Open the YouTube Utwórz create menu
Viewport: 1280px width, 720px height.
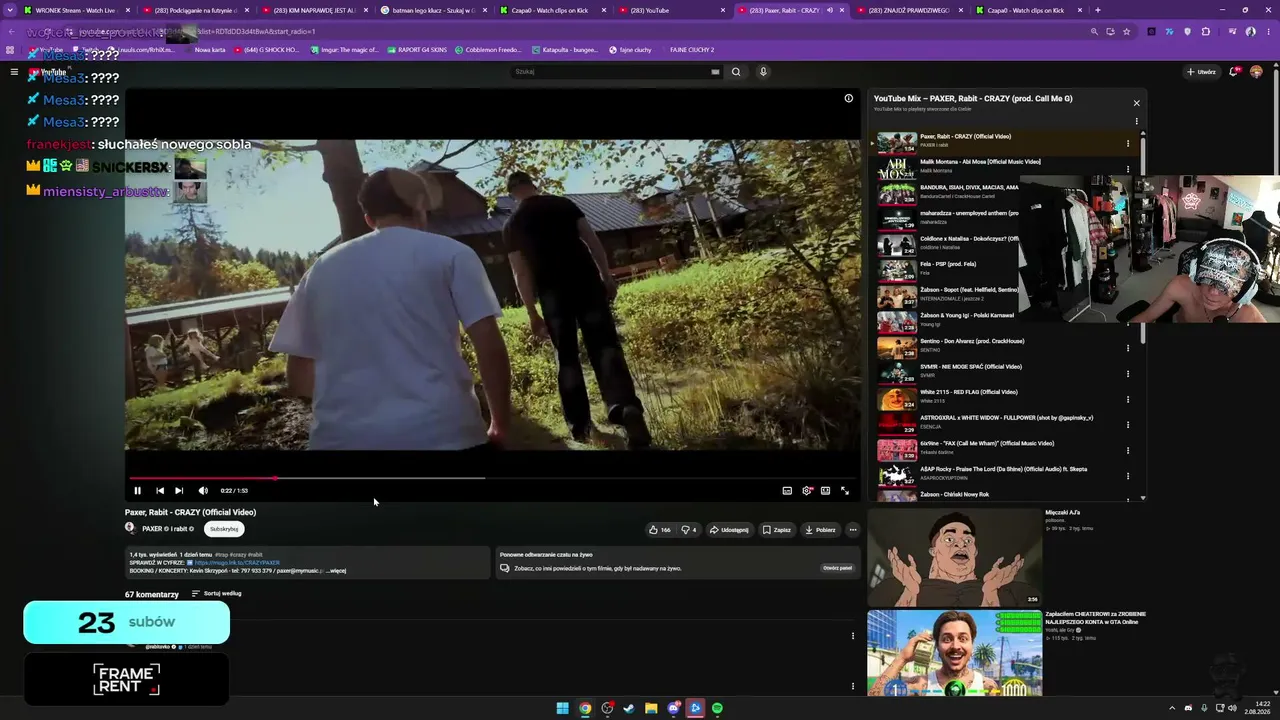pyautogui.click(x=1201, y=72)
